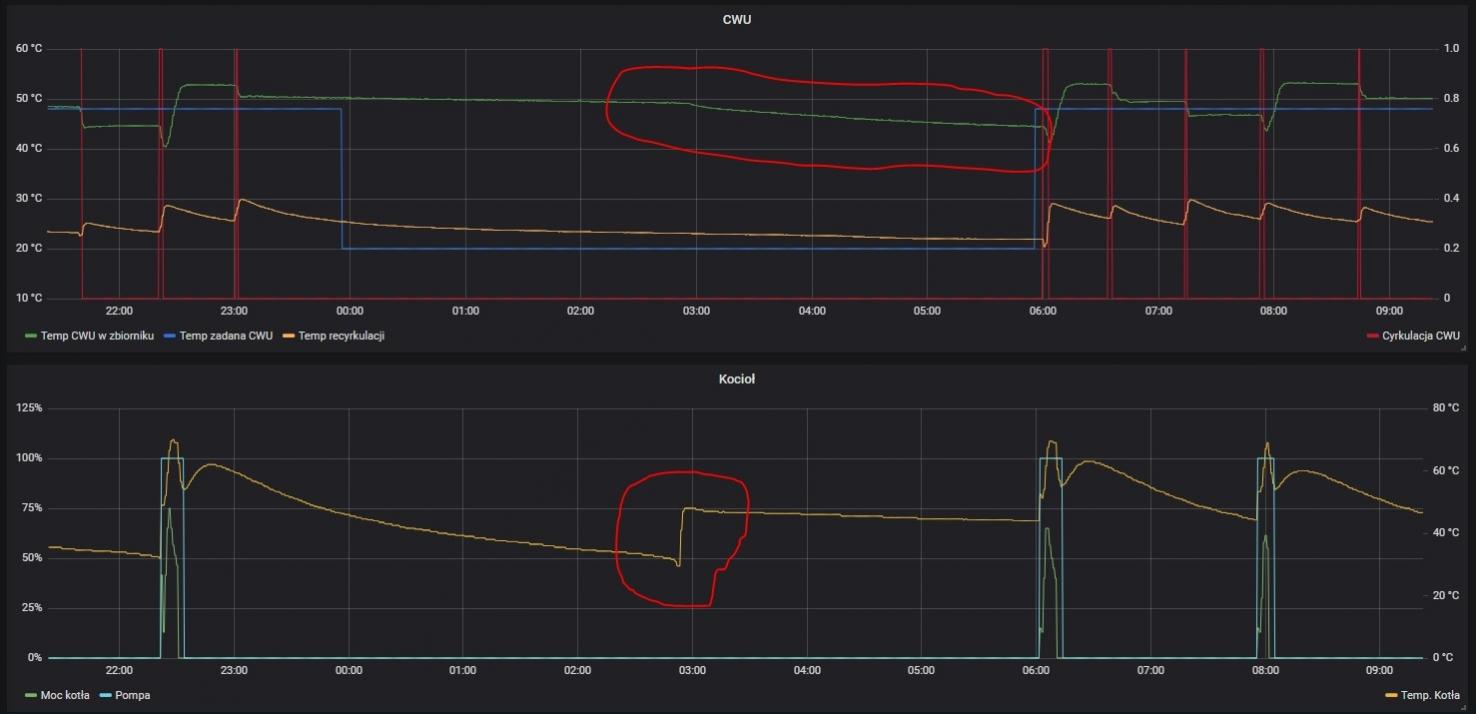The height and width of the screenshot is (714, 1479).
Task: Click the 50 °C label in CWU panel
Action: [x=29, y=98]
